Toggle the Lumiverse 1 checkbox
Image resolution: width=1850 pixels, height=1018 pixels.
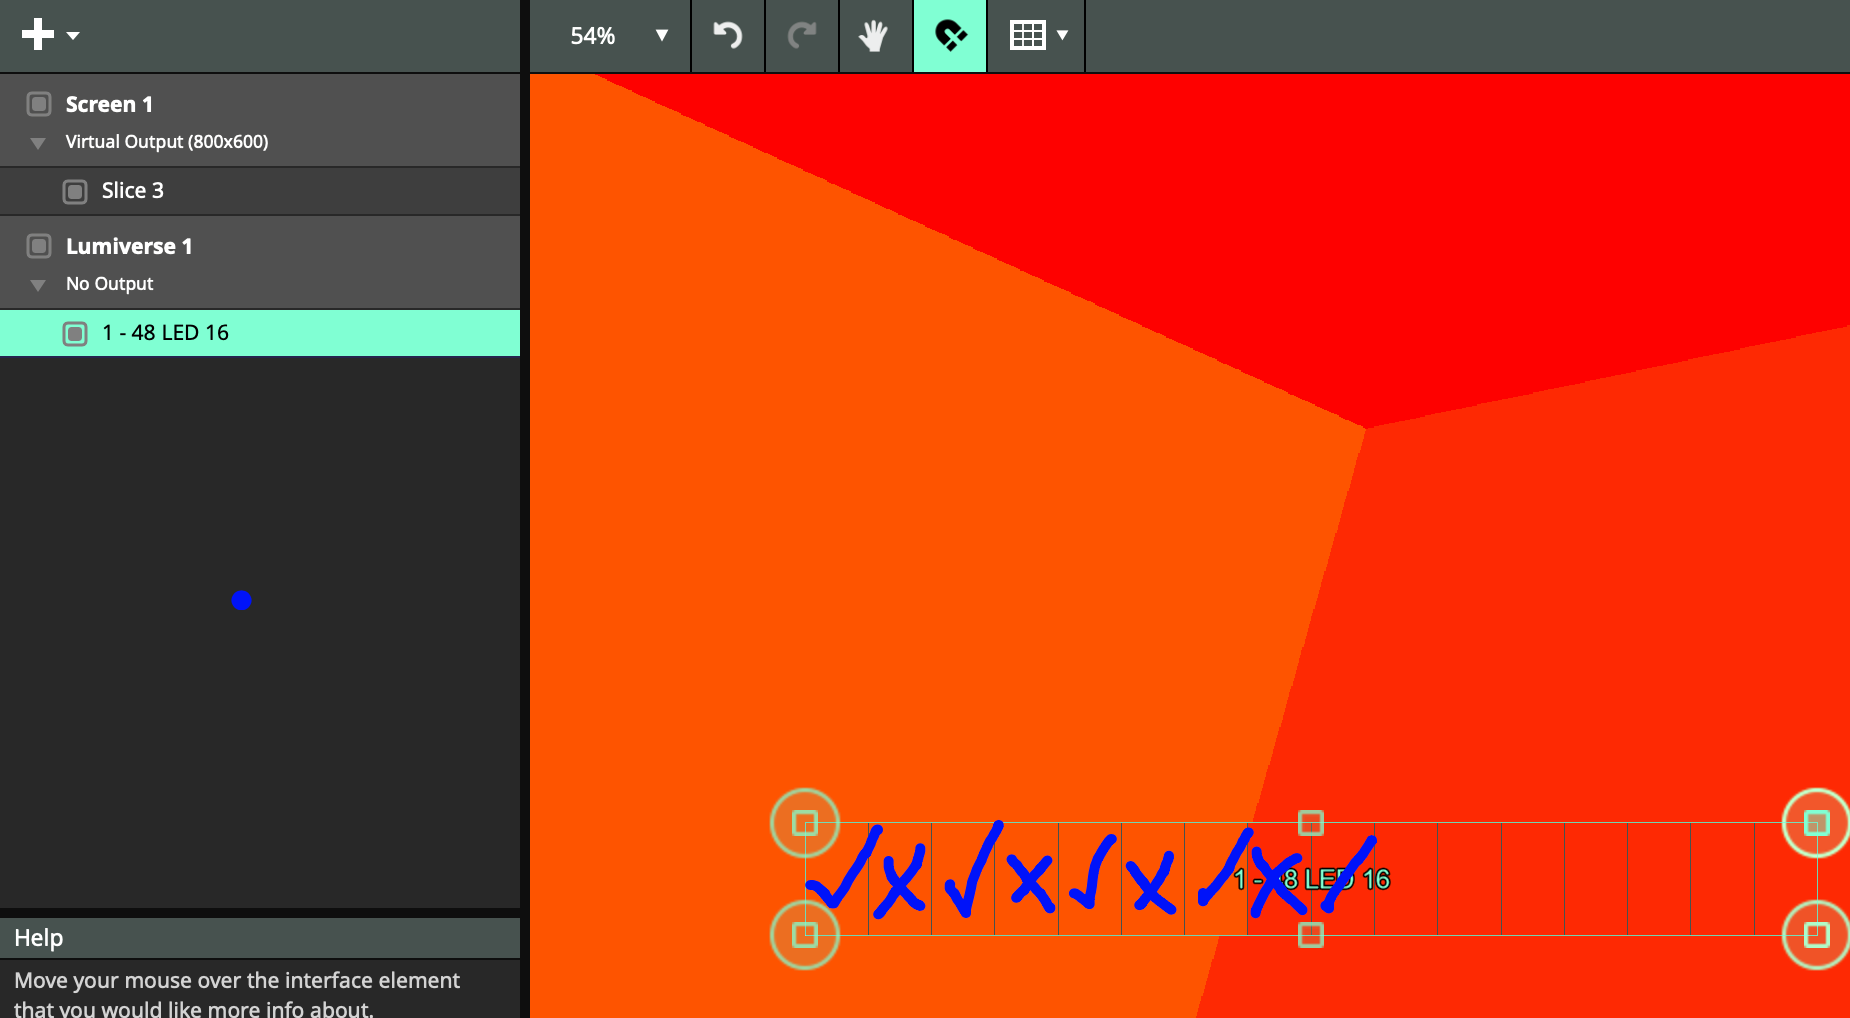pos(39,246)
